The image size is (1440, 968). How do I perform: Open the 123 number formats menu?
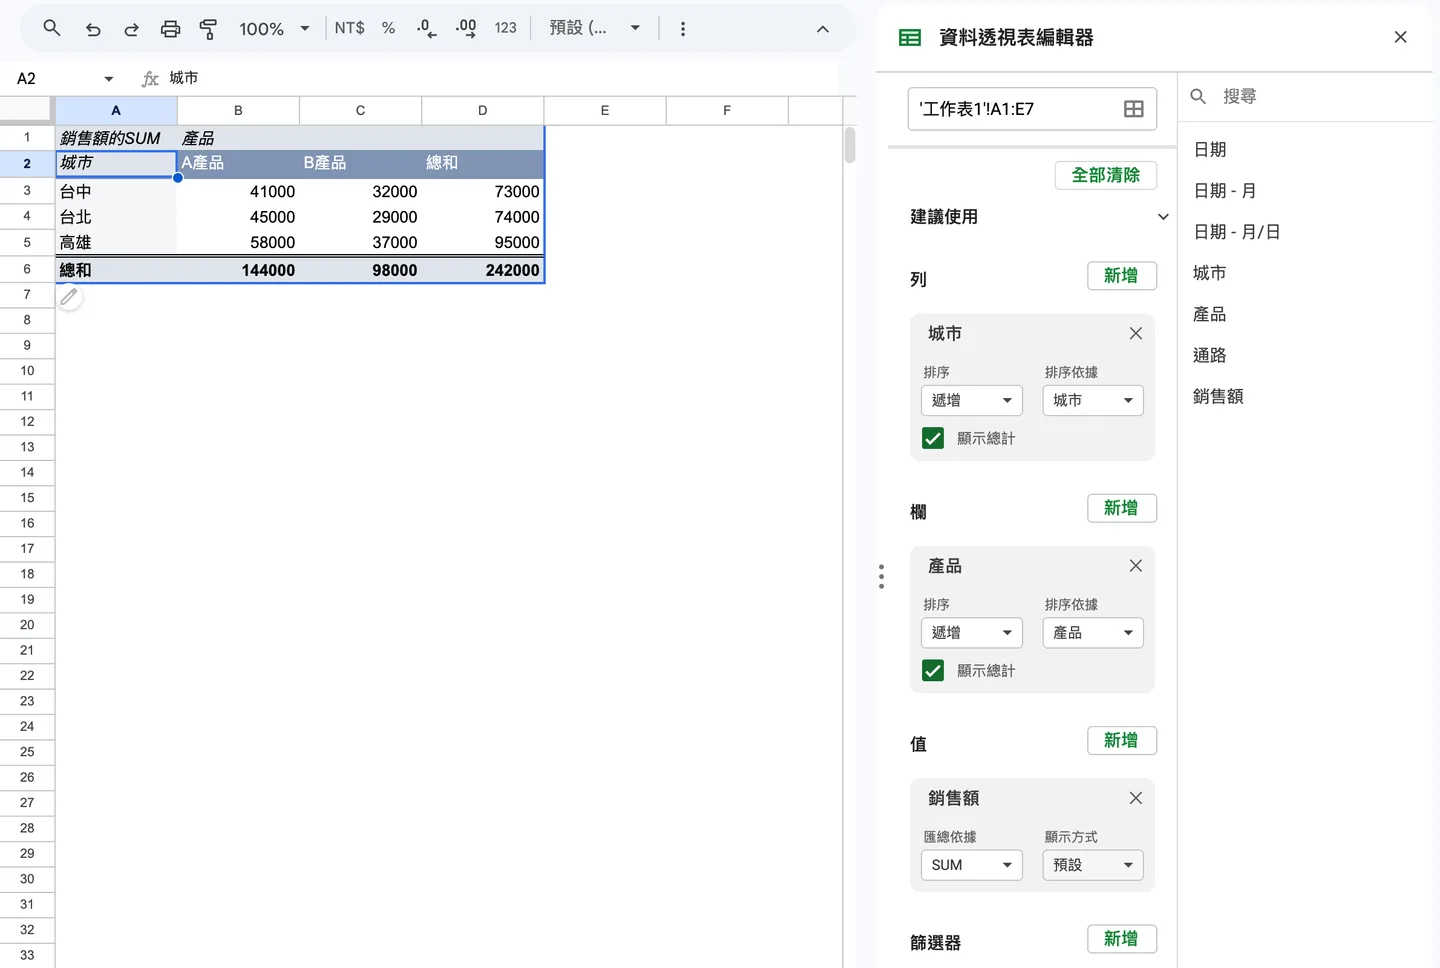pos(505,28)
